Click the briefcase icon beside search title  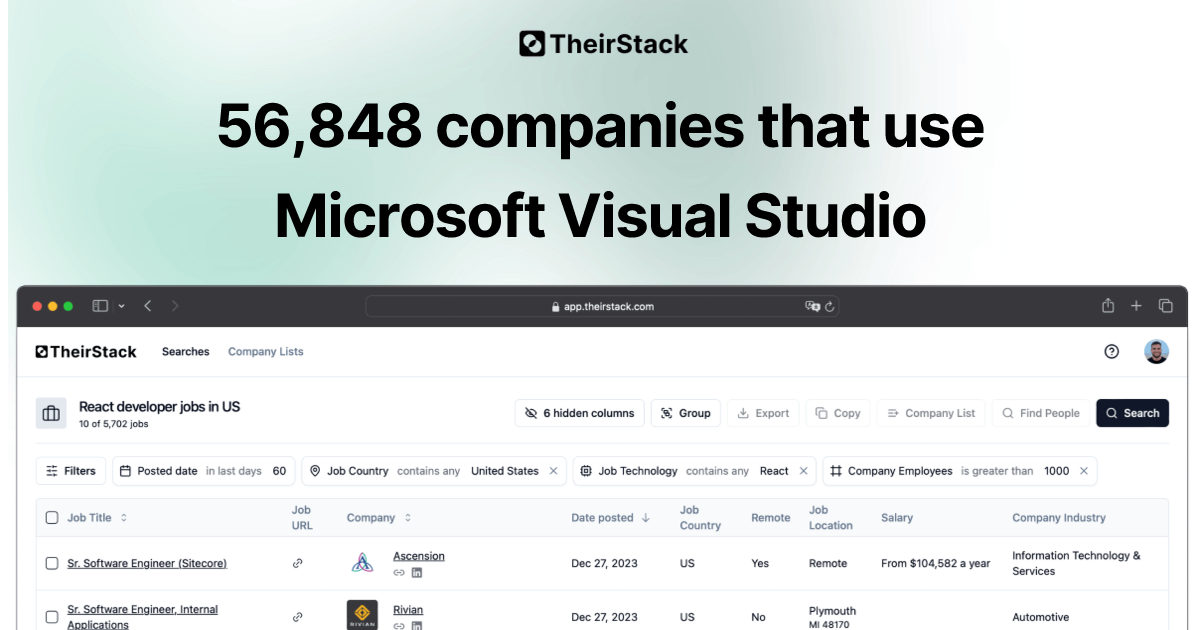coord(51,413)
